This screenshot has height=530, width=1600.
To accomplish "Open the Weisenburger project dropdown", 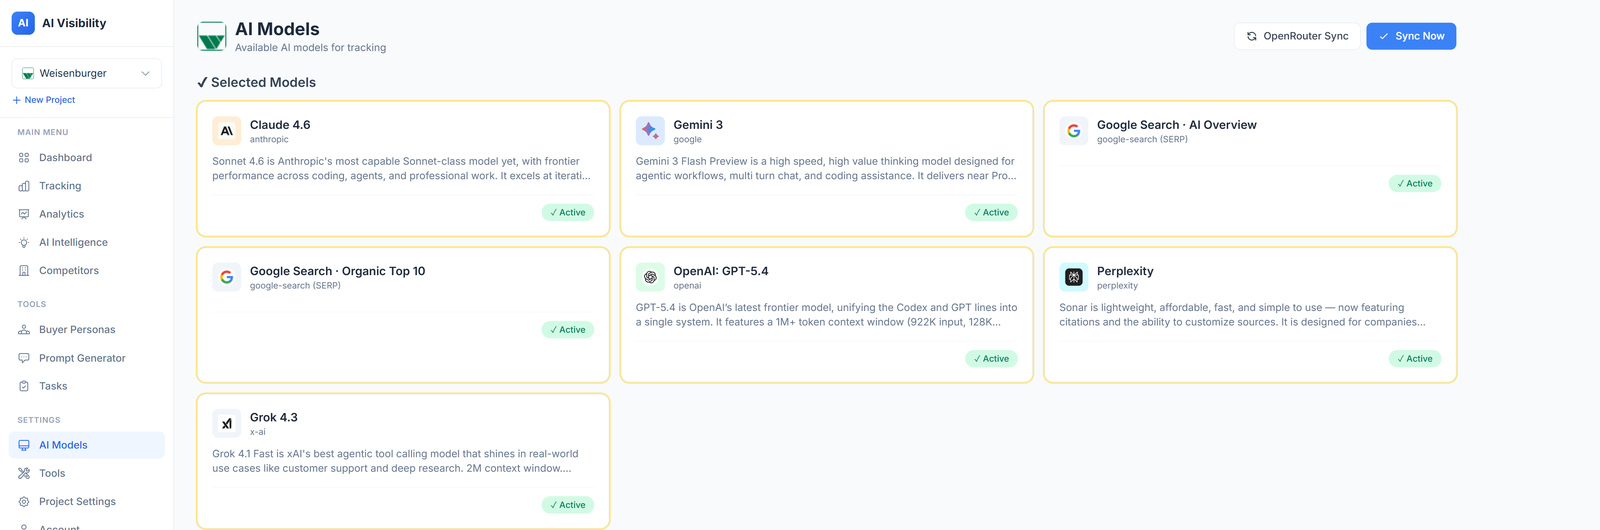I will click(x=87, y=73).
